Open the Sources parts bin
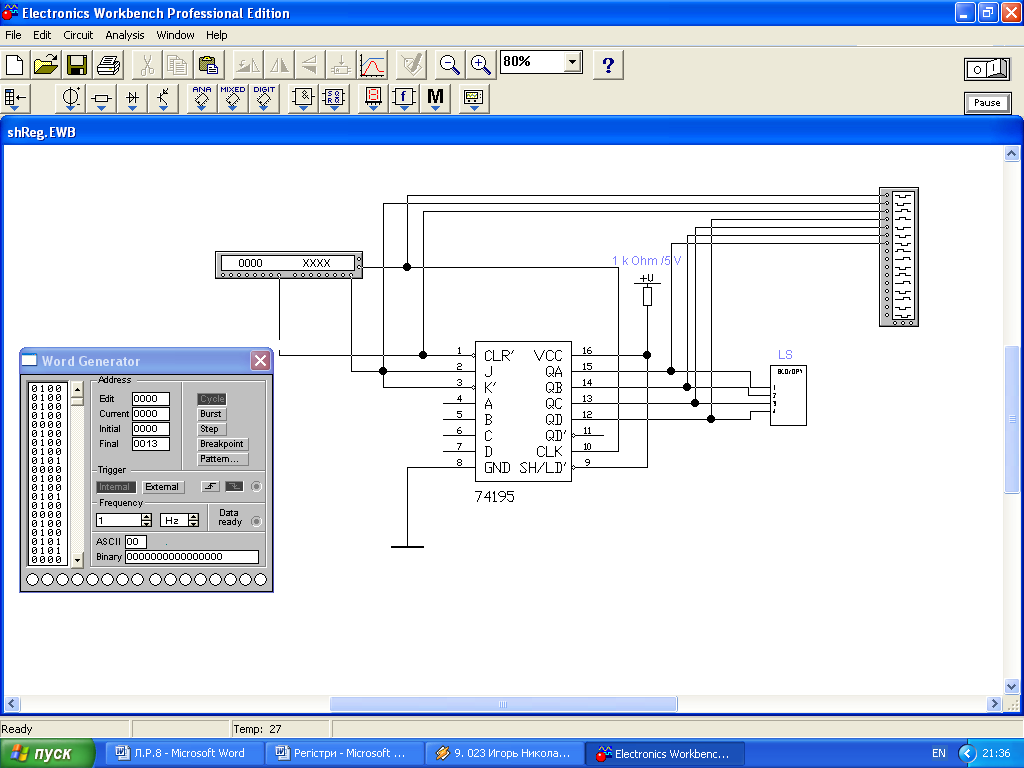This screenshot has width=1024, height=768. [x=70, y=98]
